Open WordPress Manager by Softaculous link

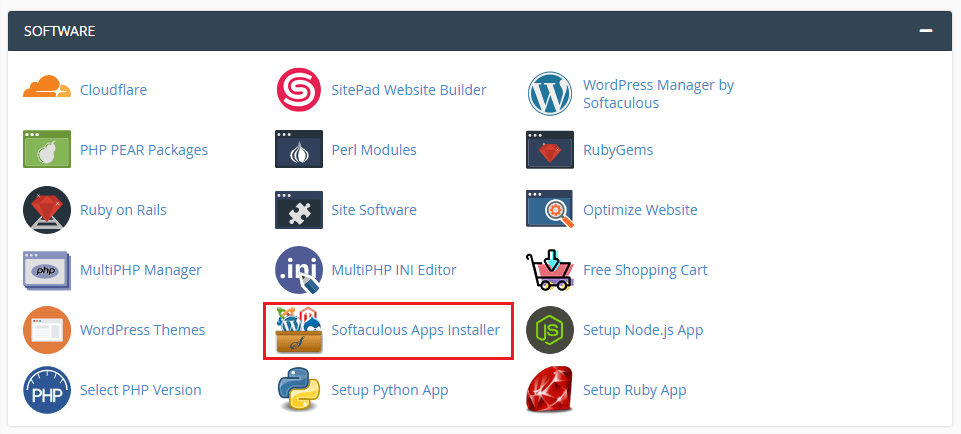coord(658,94)
